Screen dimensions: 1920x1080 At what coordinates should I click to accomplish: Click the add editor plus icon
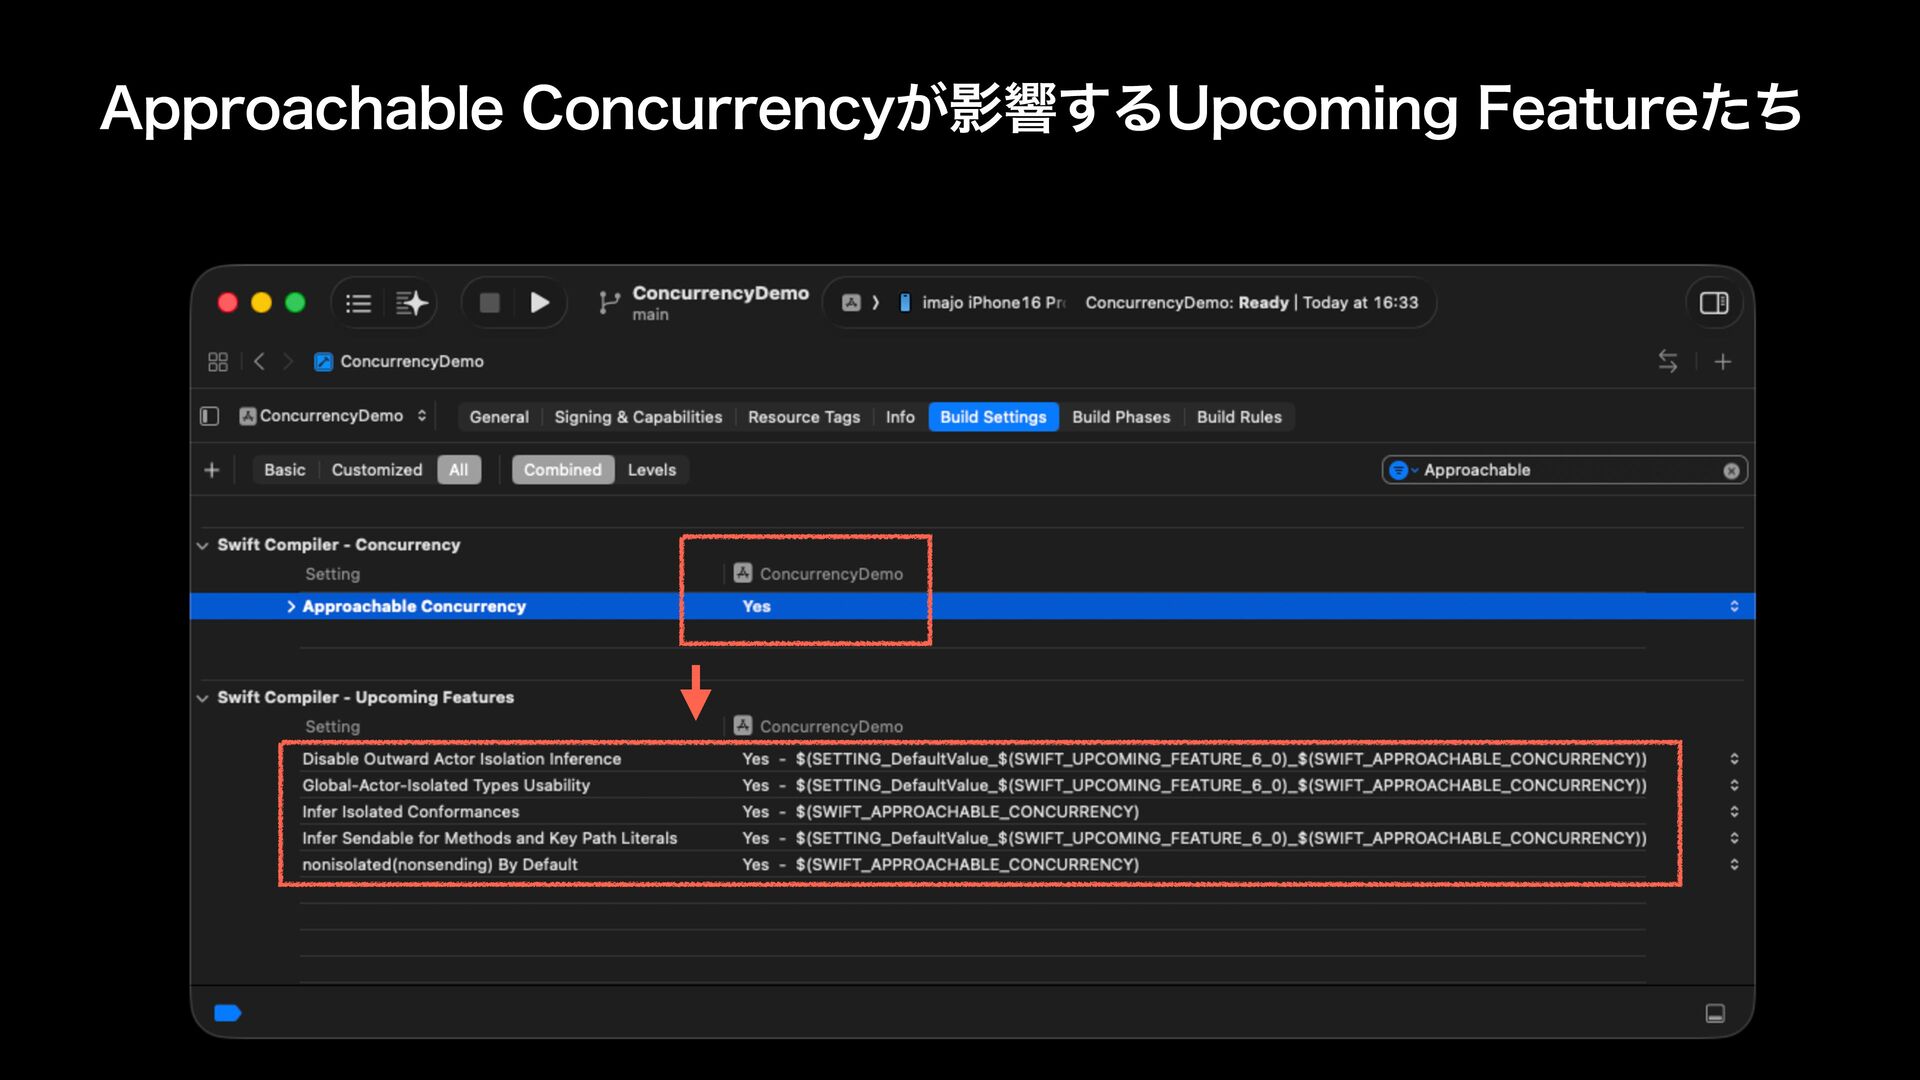pyautogui.click(x=1722, y=361)
